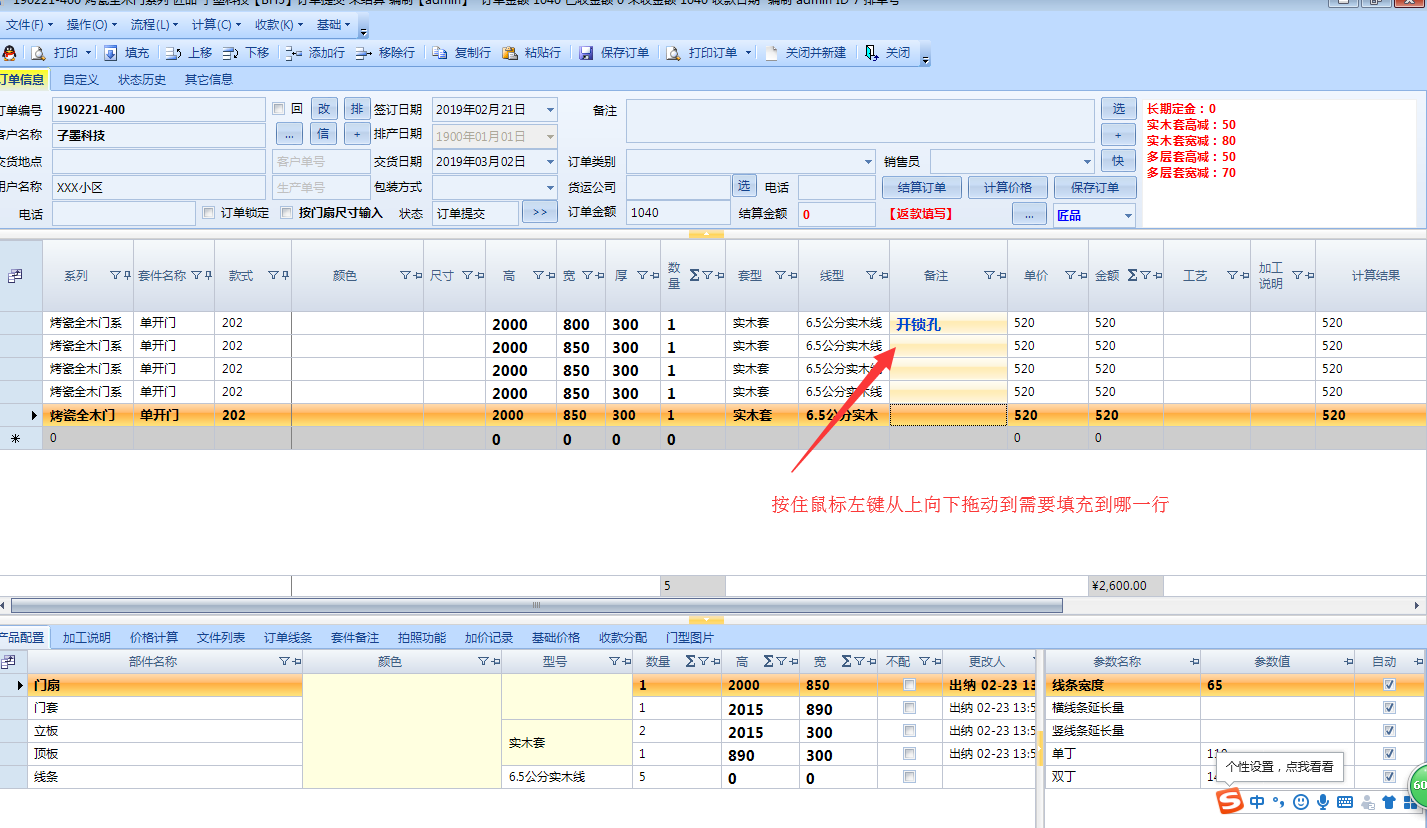Expand the 订单类别 dropdown
The image size is (1427, 828).
tap(867, 161)
